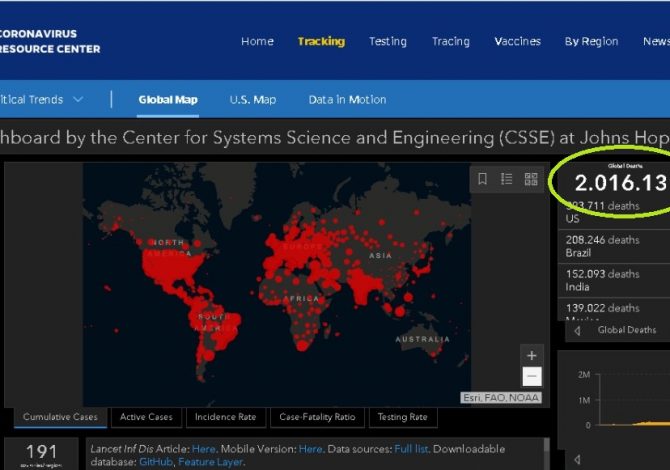Select the Testing Rate map tab
The width and height of the screenshot is (670, 470).
click(x=403, y=417)
